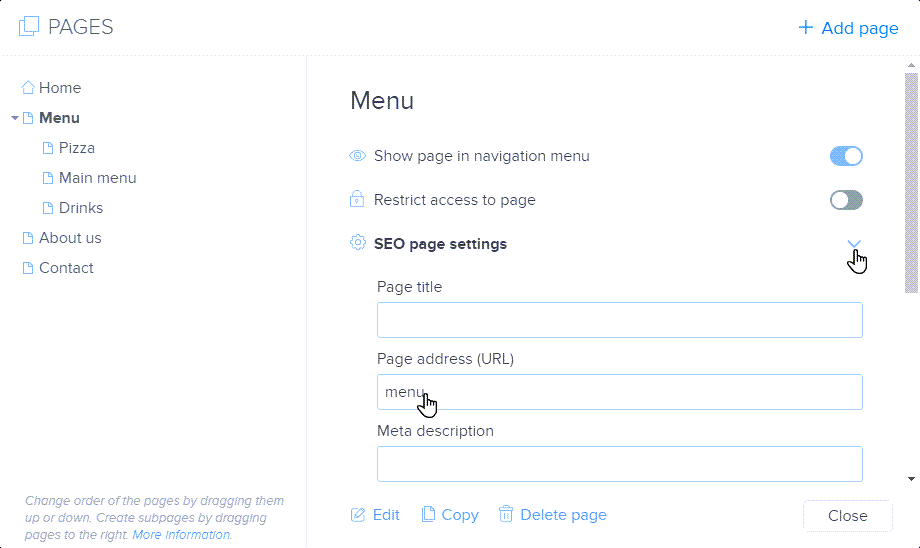This screenshot has height=548, width=920.
Task: Click the SEO page settings heading
Action: pos(440,244)
